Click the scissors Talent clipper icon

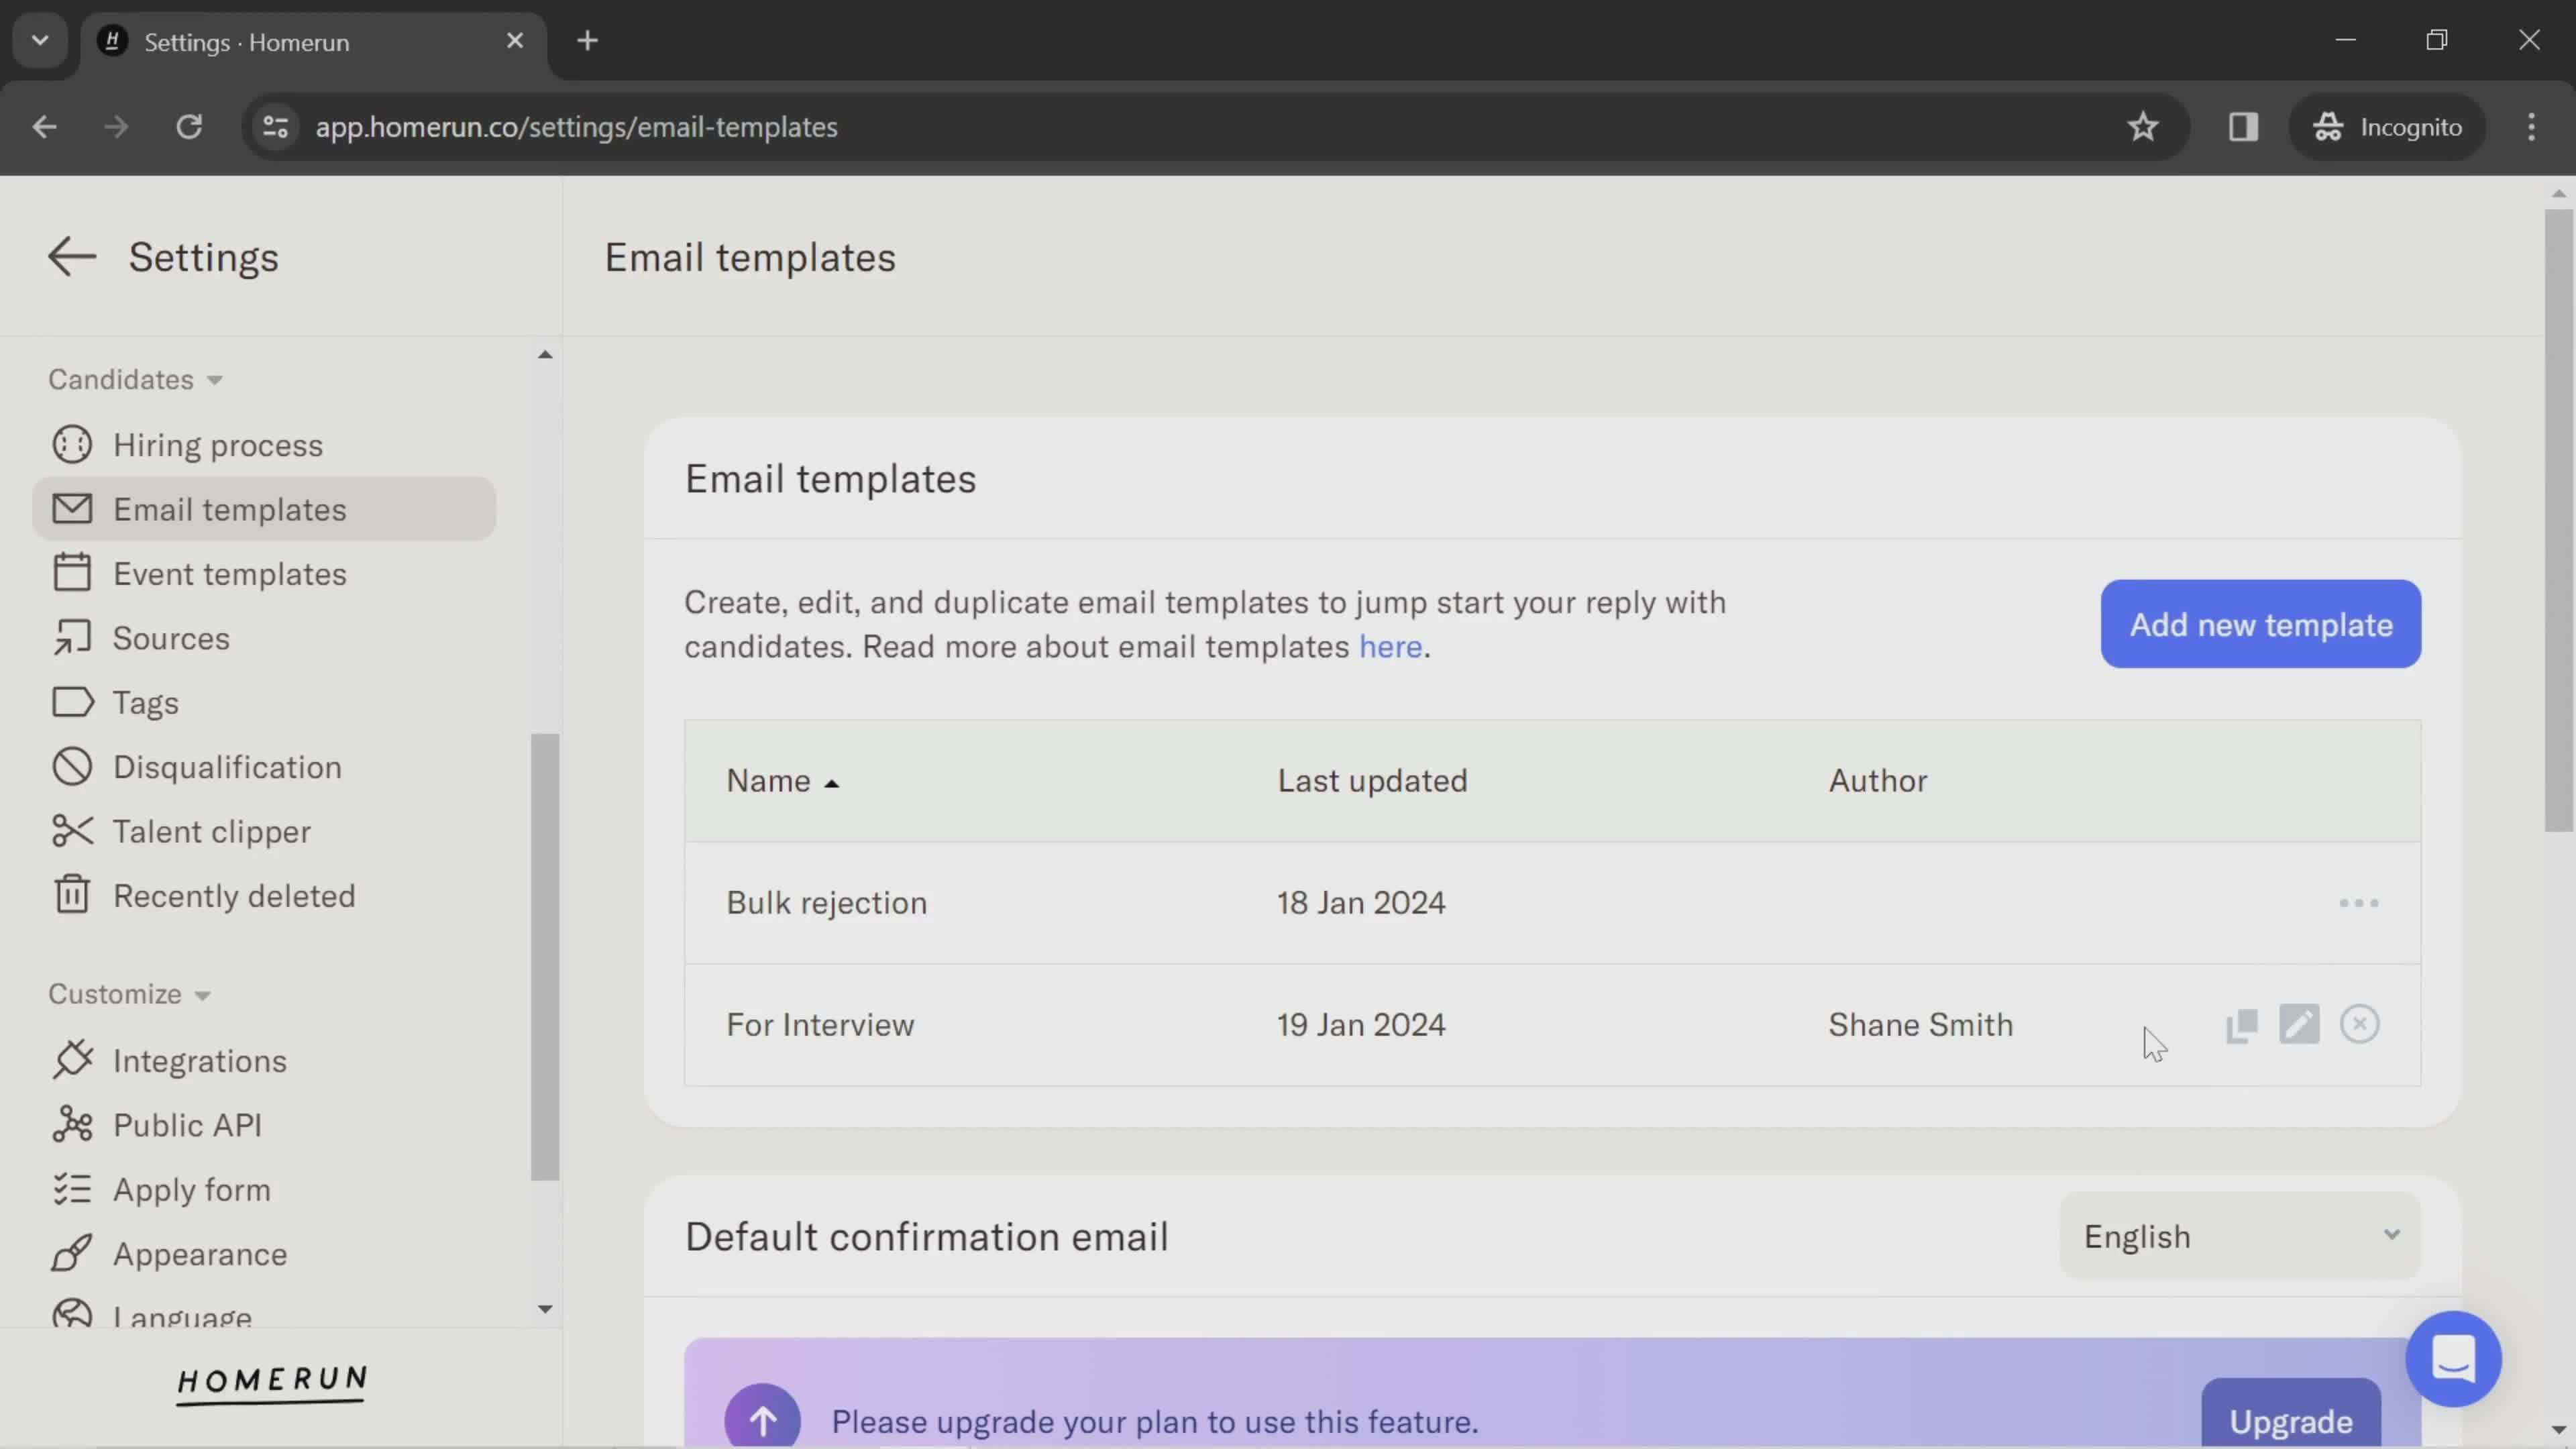pyautogui.click(x=72, y=831)
